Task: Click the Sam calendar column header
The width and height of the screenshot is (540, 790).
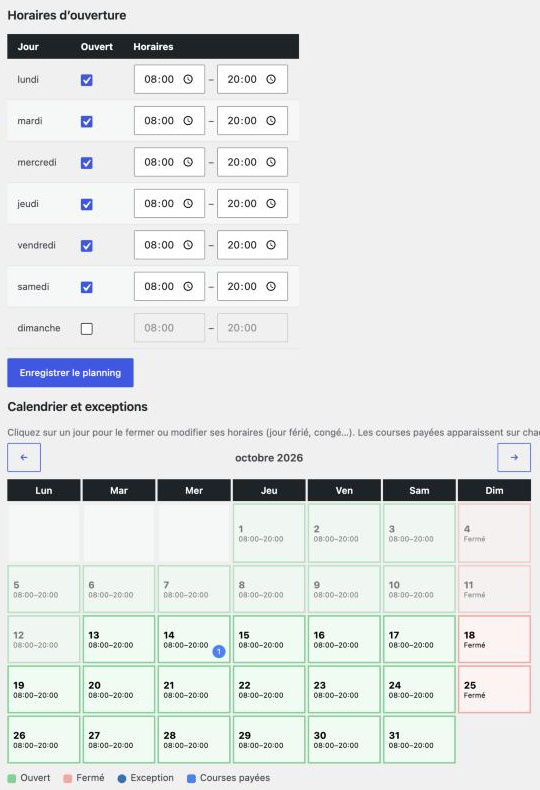Action: 419,490
